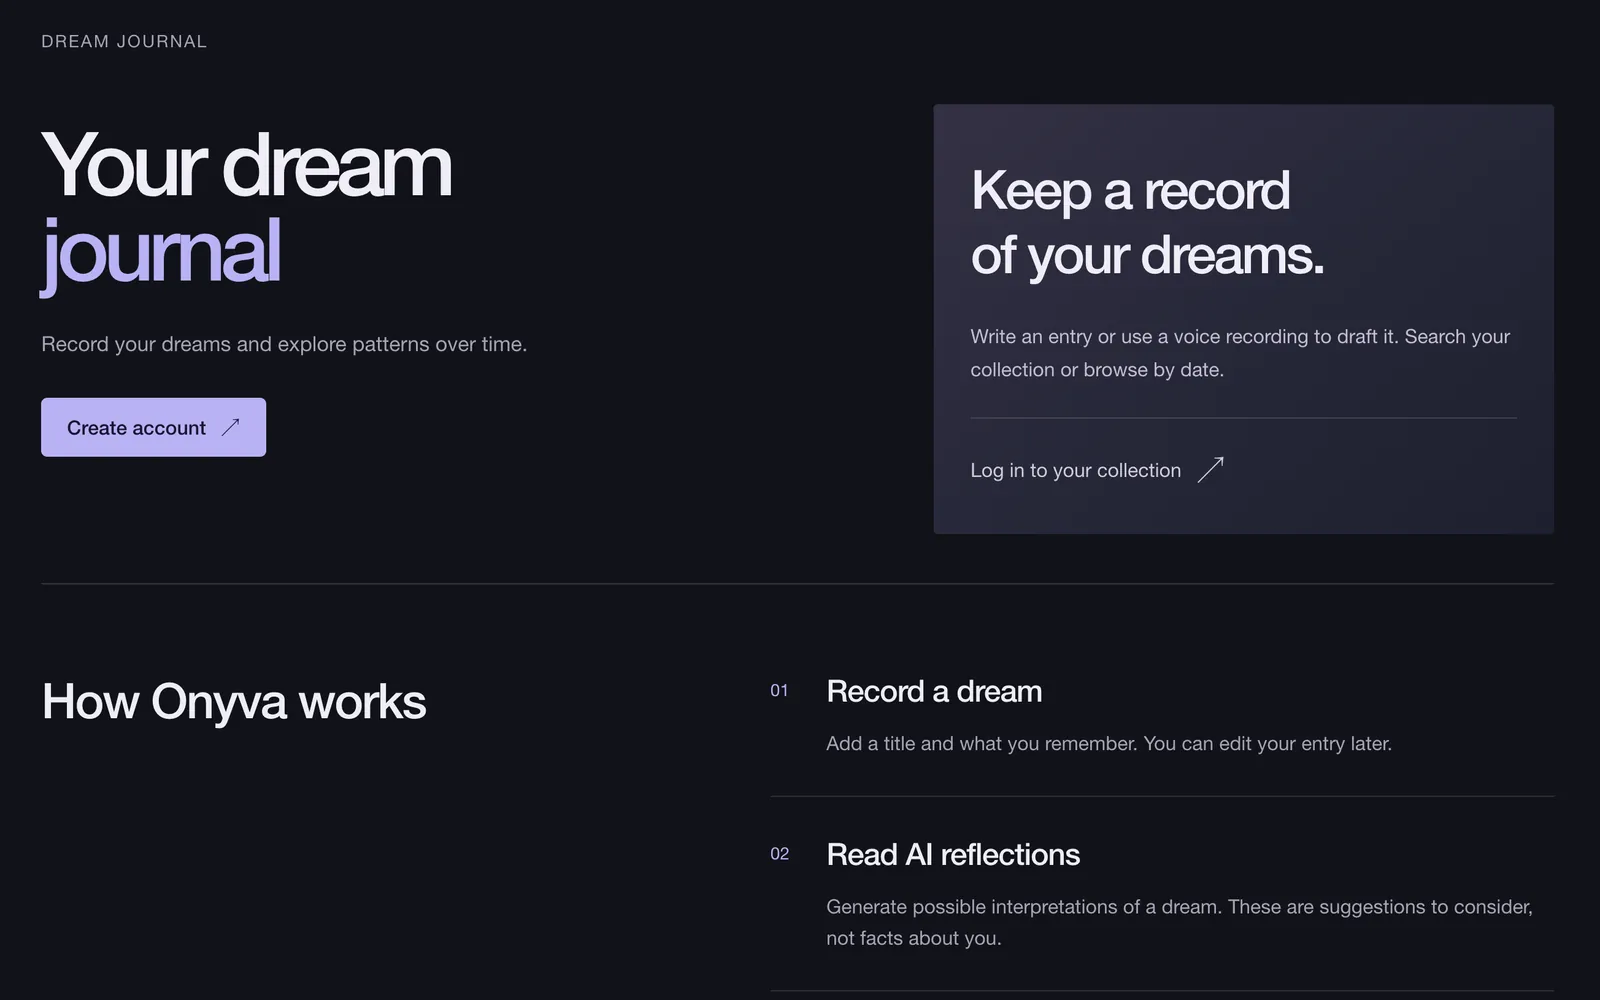The width and height of the screenshot is (1600, 1000).
Task: Click the 'Generate possible interpretations of a dream' description
Action: pyautogui.click(x=1179, y=922)
